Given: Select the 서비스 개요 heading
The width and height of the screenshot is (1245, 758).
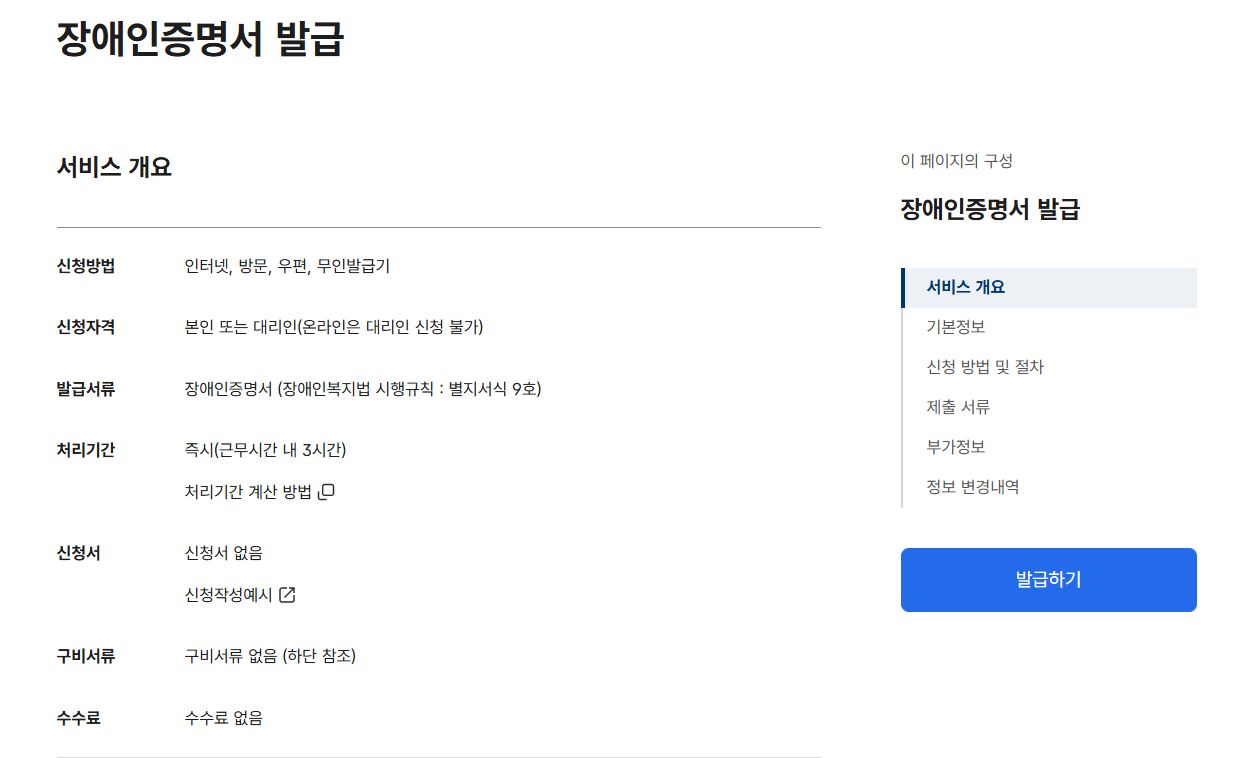Looking at the screenshot, I should (x=112, y=167).
